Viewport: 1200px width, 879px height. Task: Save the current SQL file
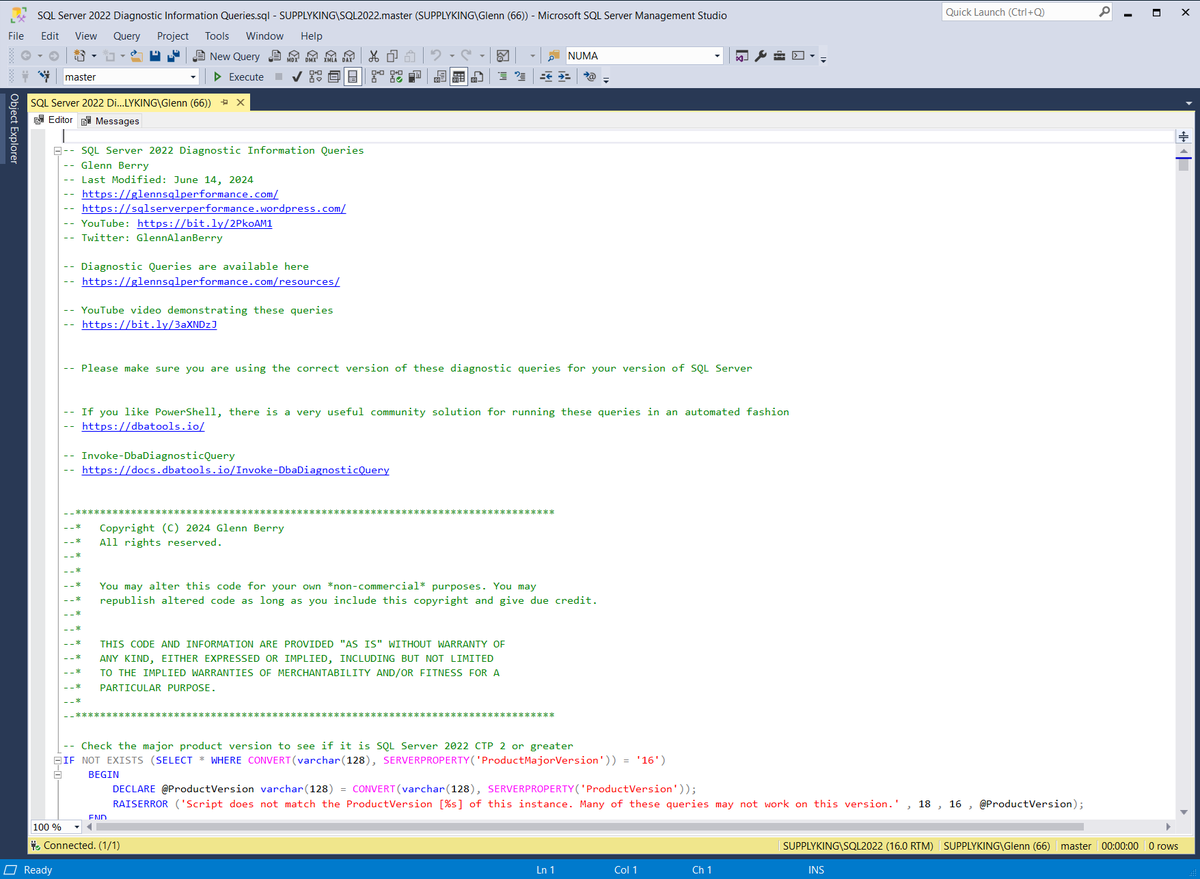[155, 56]
